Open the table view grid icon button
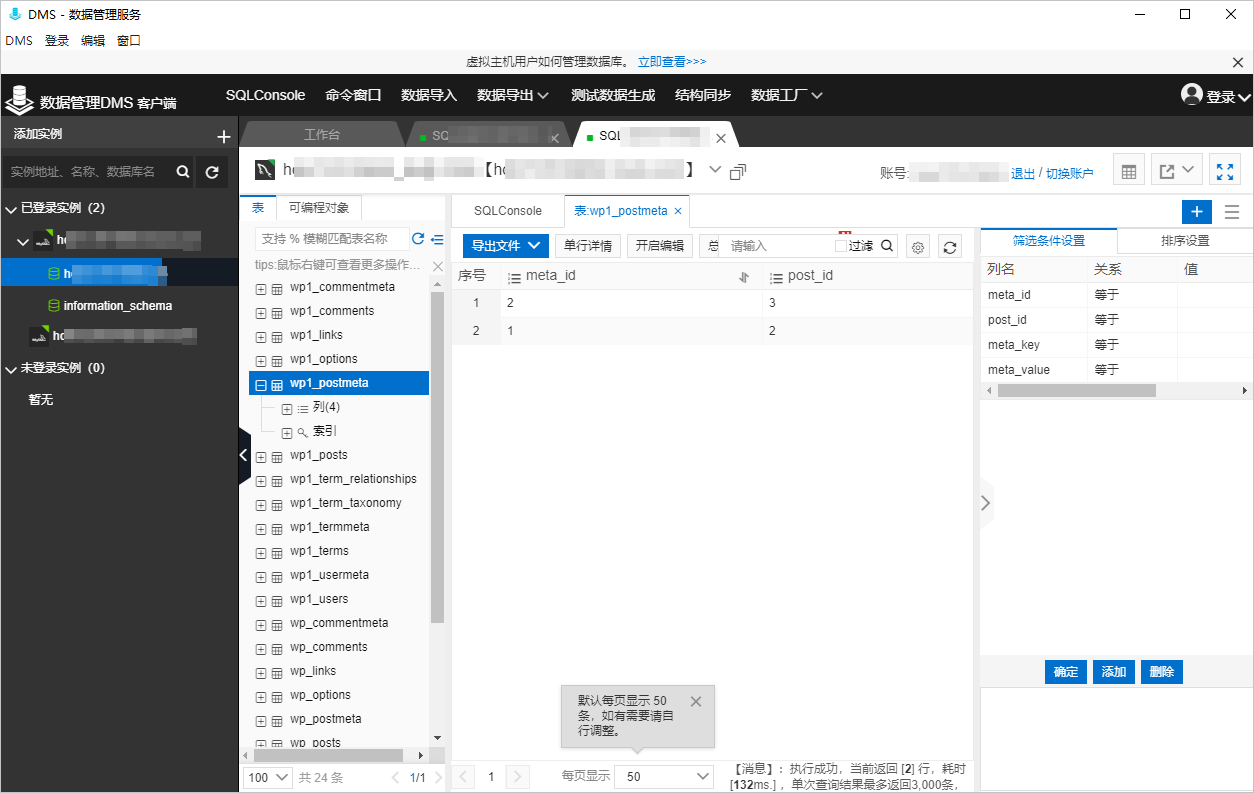This screenshot has width=1254, height=793. [x=1129, y=171]
